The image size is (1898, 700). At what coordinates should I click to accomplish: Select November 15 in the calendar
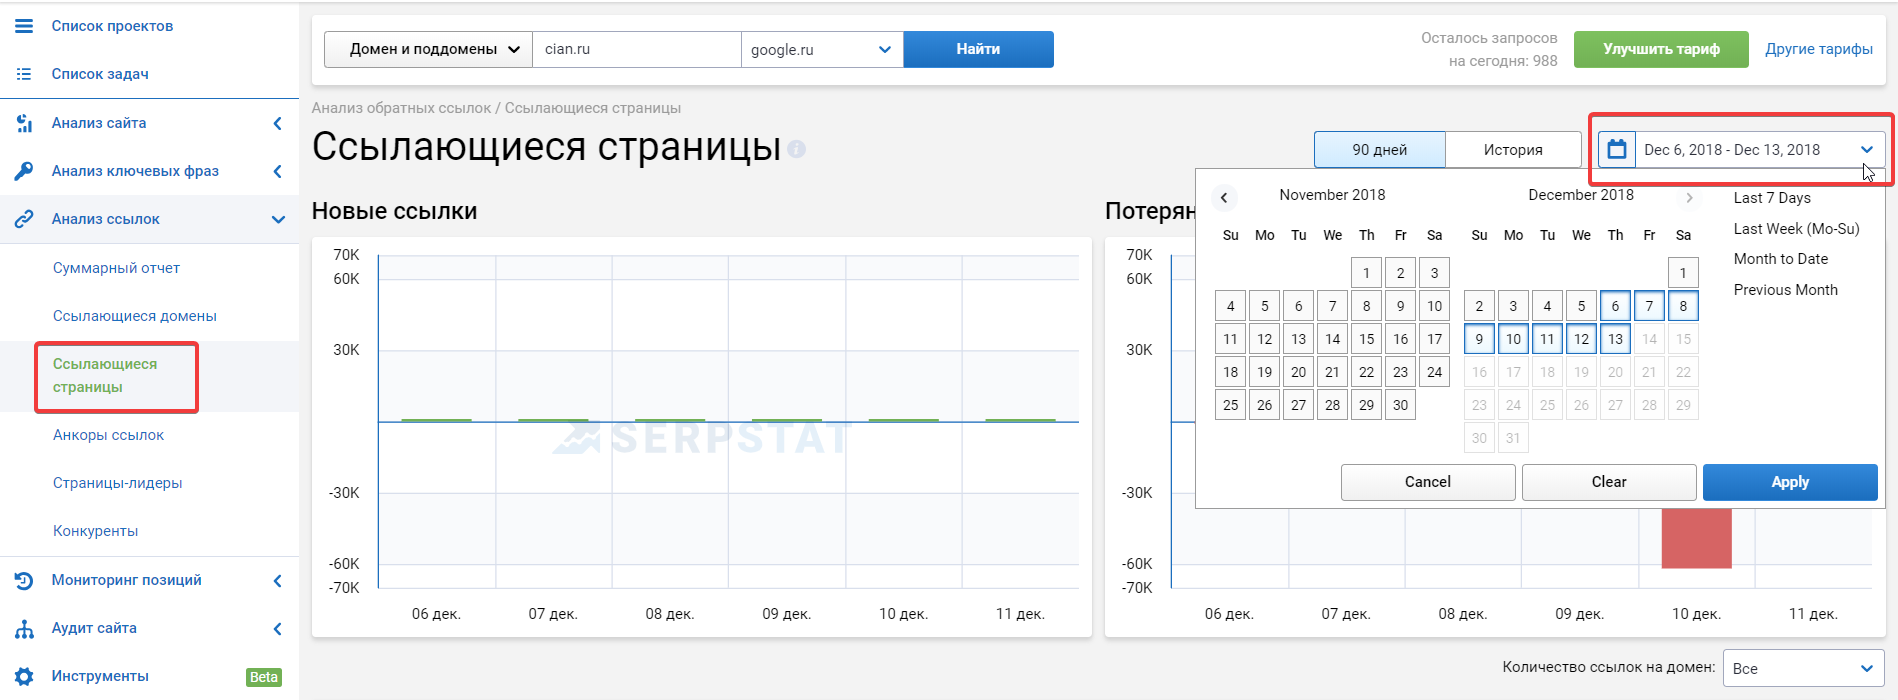[1367, 339]
